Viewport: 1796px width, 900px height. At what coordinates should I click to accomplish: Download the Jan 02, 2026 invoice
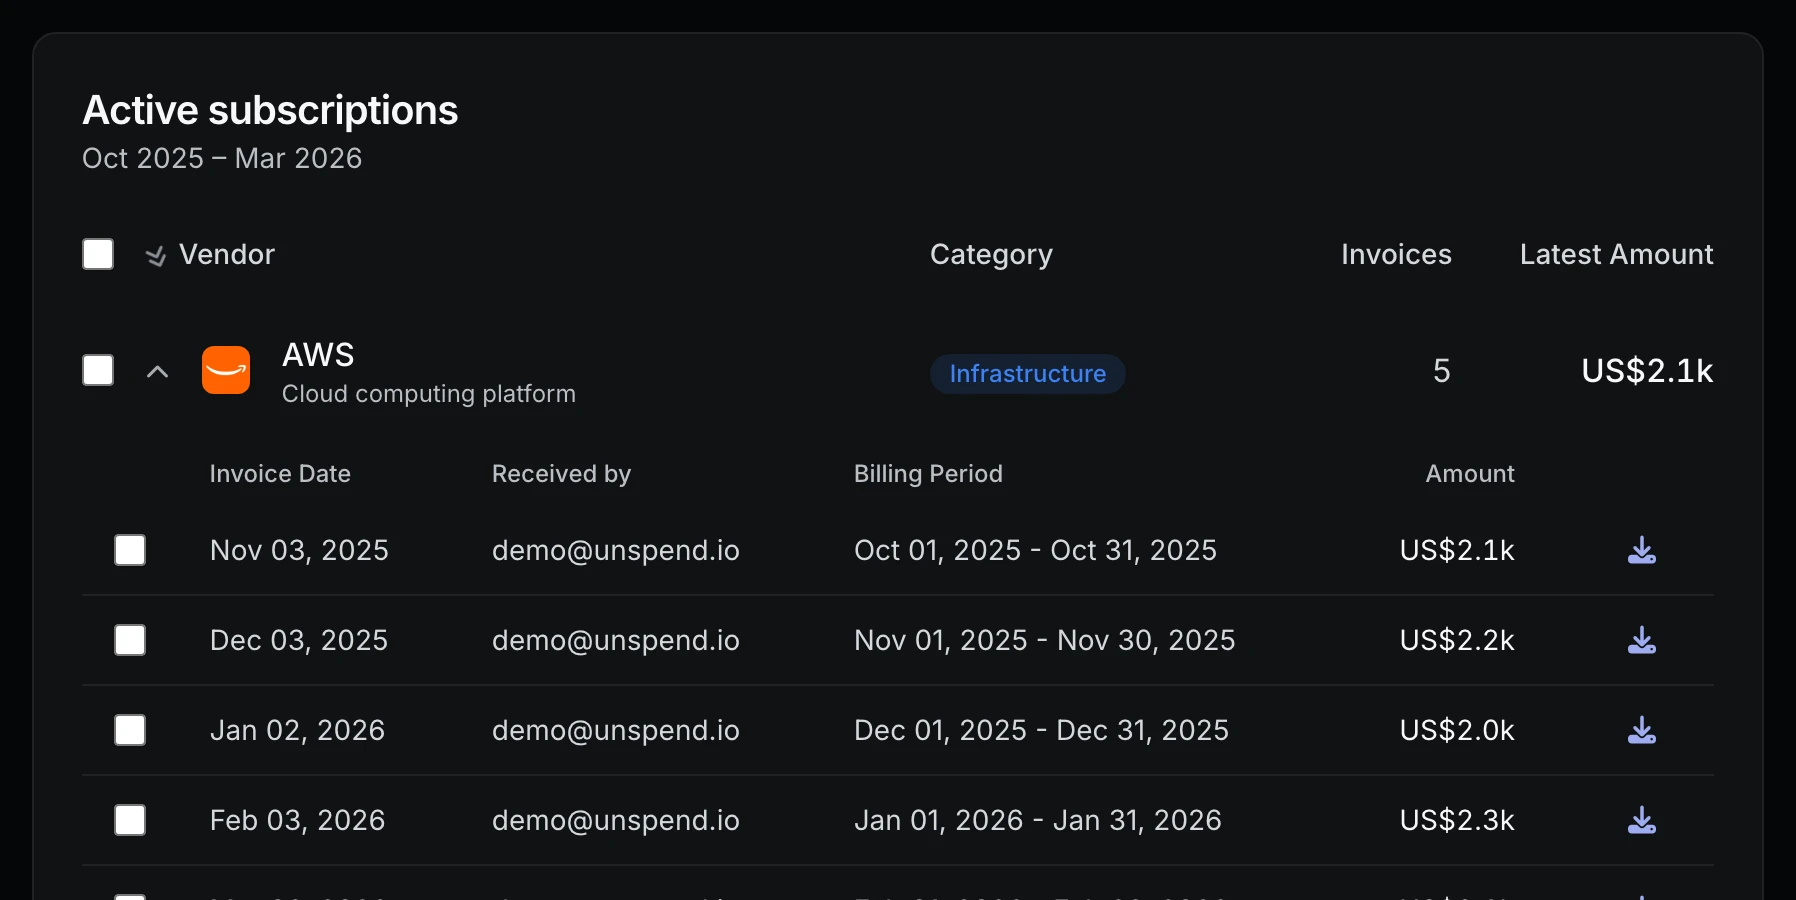click(x=1643, y=730)
